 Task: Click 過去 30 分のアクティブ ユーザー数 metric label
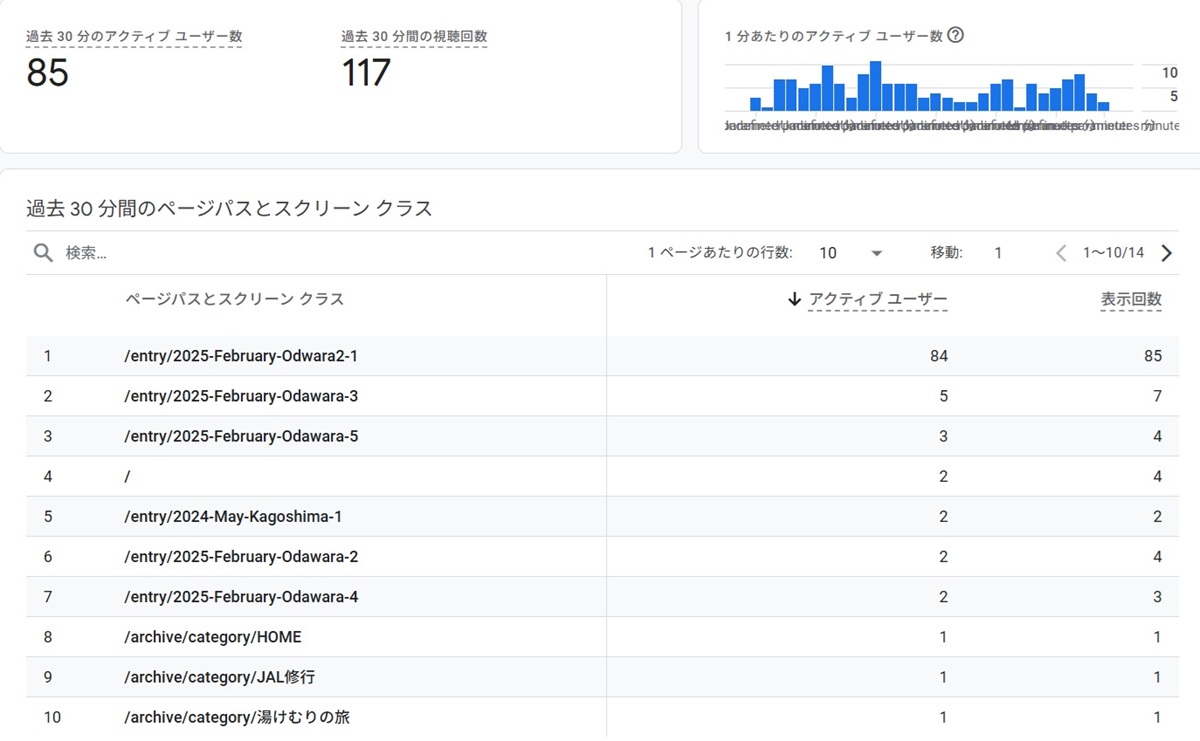pyautogui.click(x=134, y=36)
